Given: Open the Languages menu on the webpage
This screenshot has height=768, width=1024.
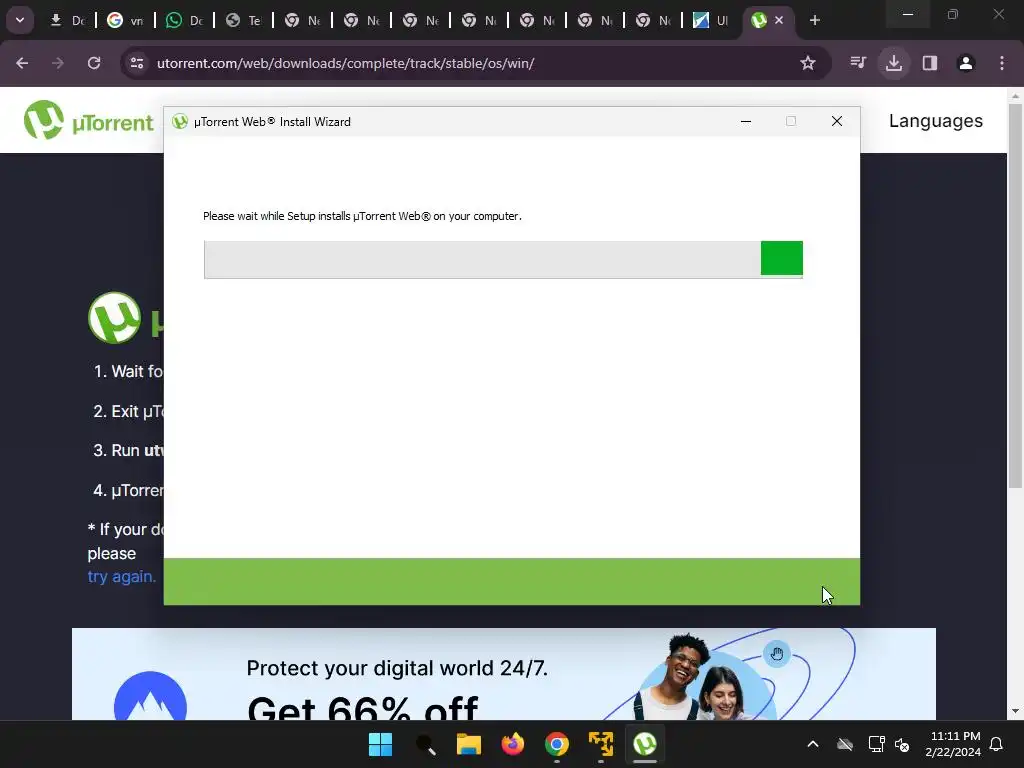Looking at the screenshot, I should click(x=935, y=121).
